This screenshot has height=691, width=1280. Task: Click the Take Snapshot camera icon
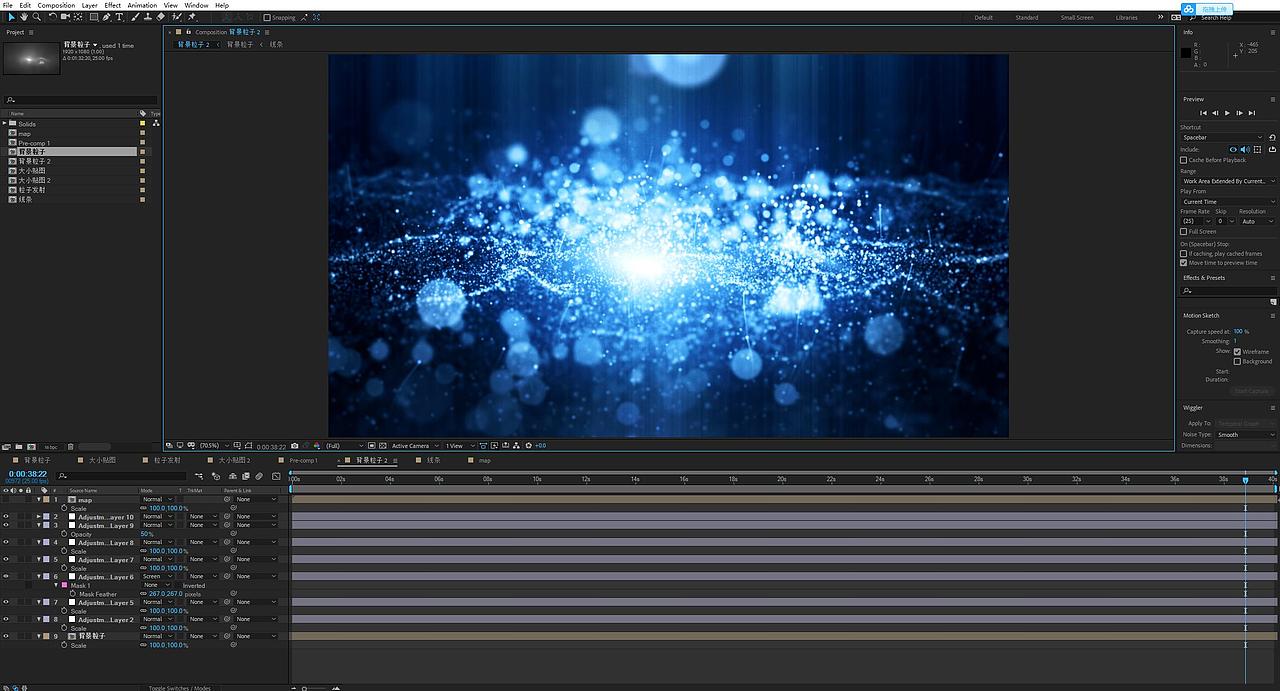point(294,446)
